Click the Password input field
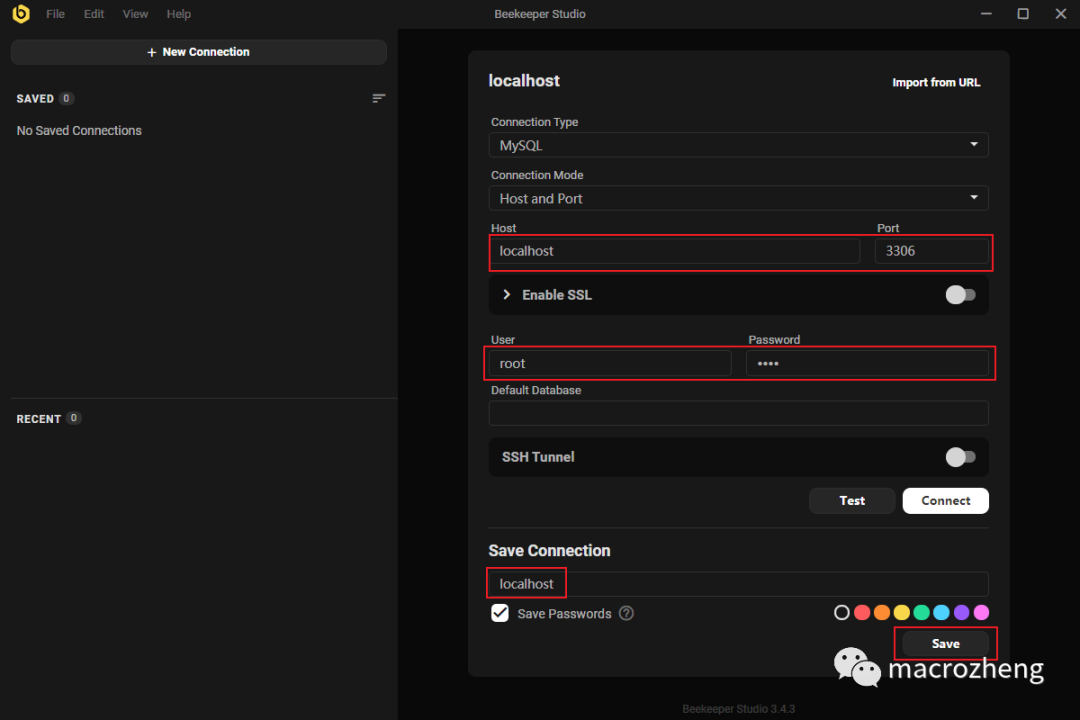The image size is (1080, 720). coord(867,363)
